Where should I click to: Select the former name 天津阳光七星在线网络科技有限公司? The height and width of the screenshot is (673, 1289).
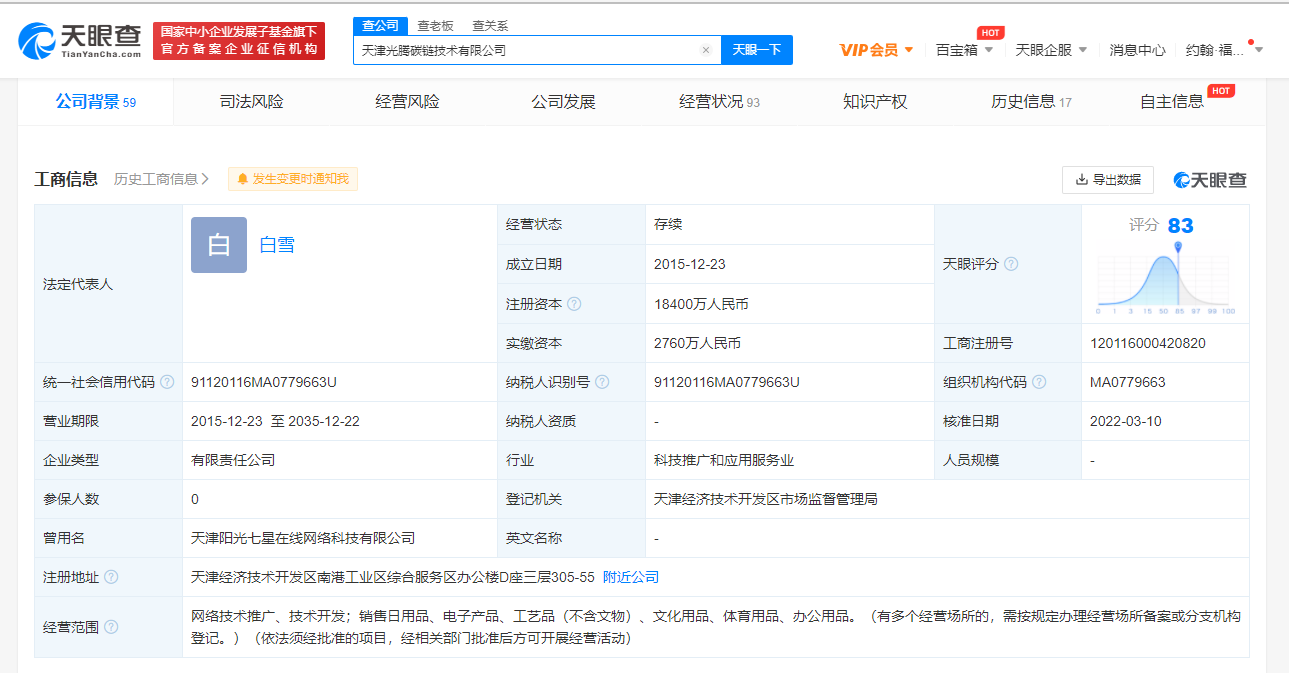point(303,538)
